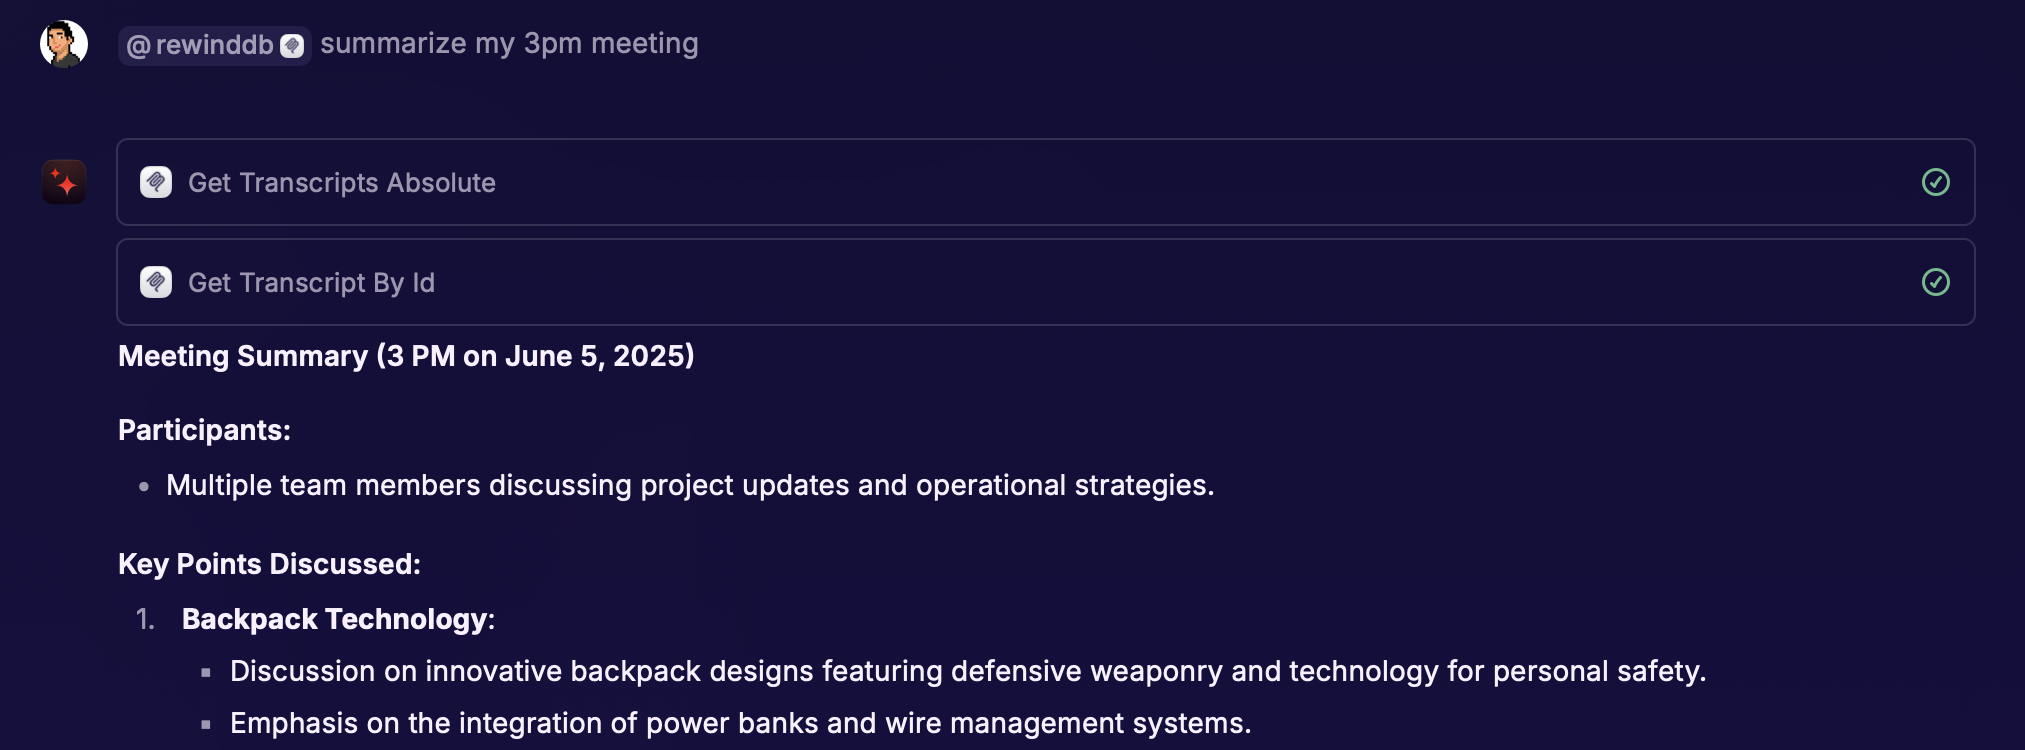Click the green checkmark on Get Transcript By Id
Image resolution: width=2025 pixels, height=750 pixels.
(x=1935, y=282)
